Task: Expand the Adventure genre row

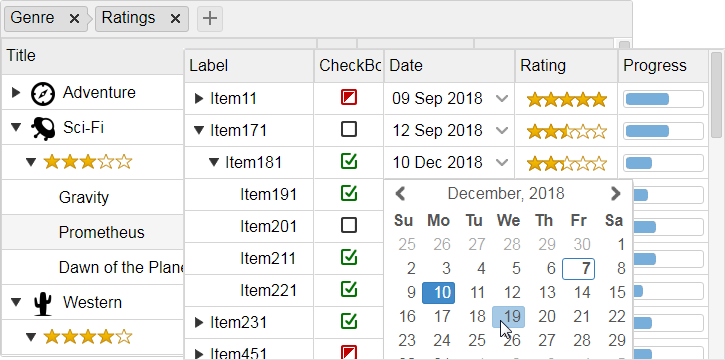Action: pos(16,92)
